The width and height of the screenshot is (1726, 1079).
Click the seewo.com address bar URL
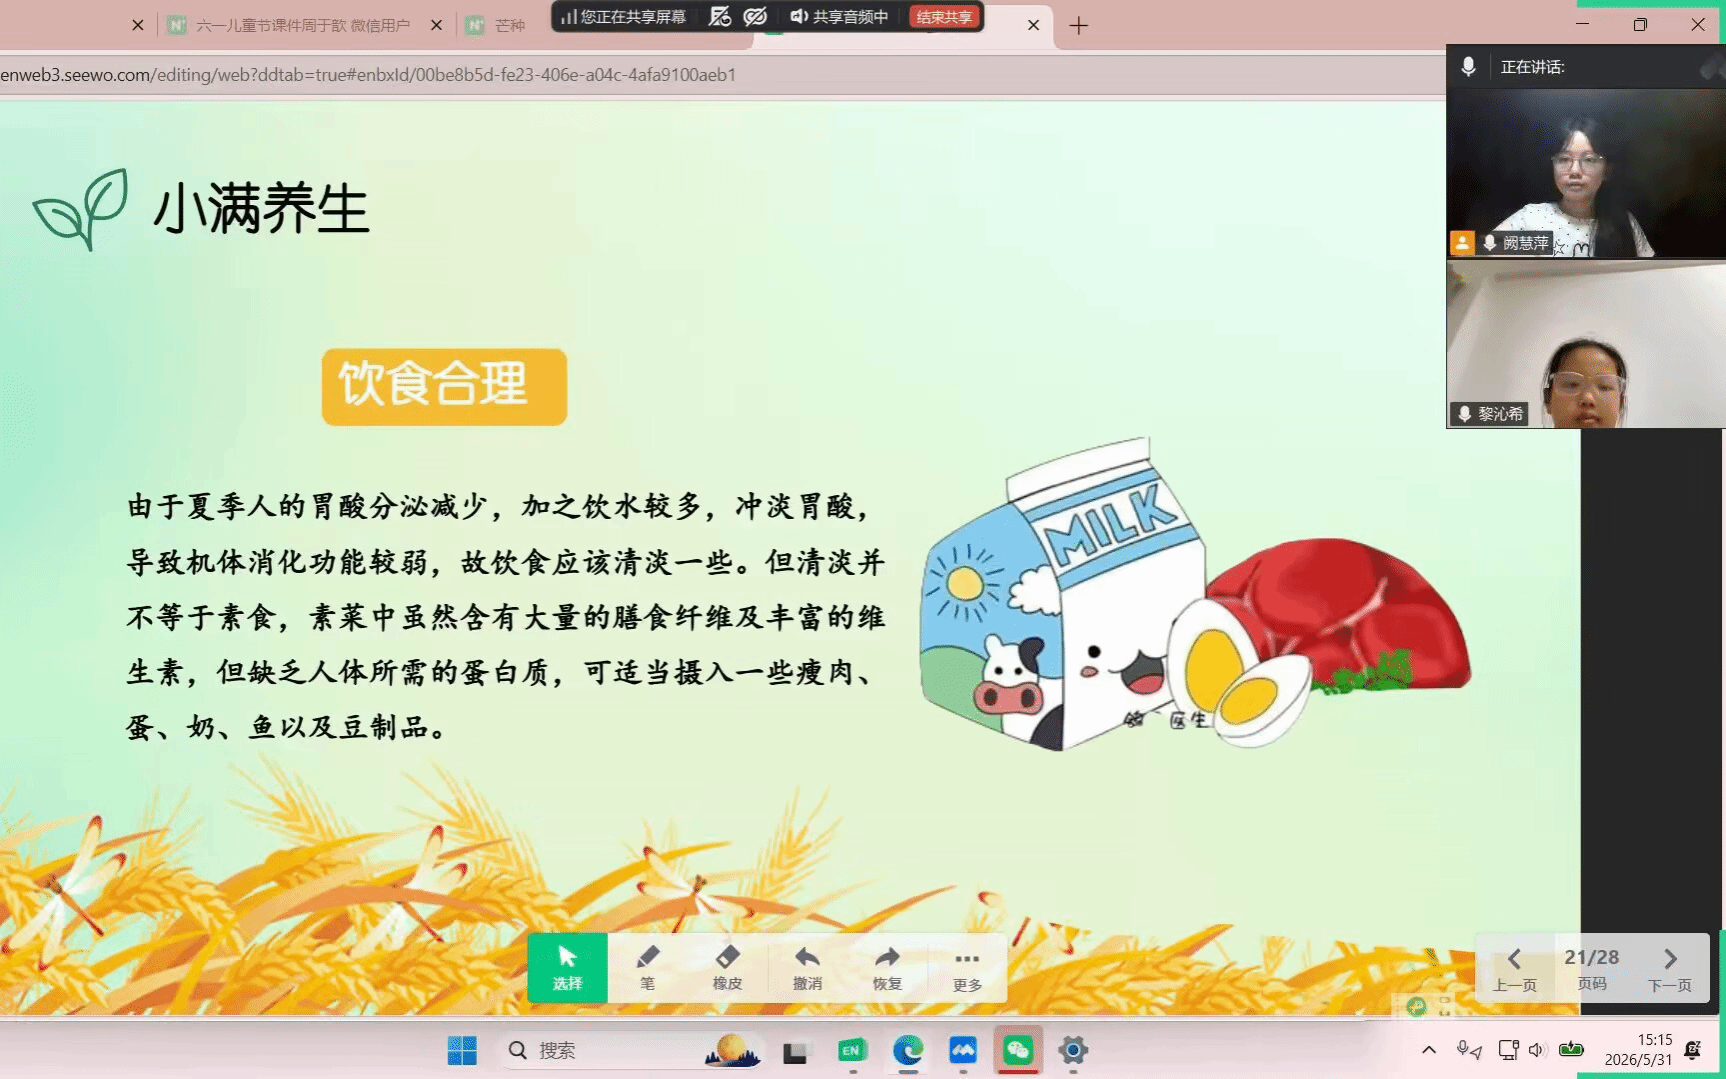coord(368,75)
